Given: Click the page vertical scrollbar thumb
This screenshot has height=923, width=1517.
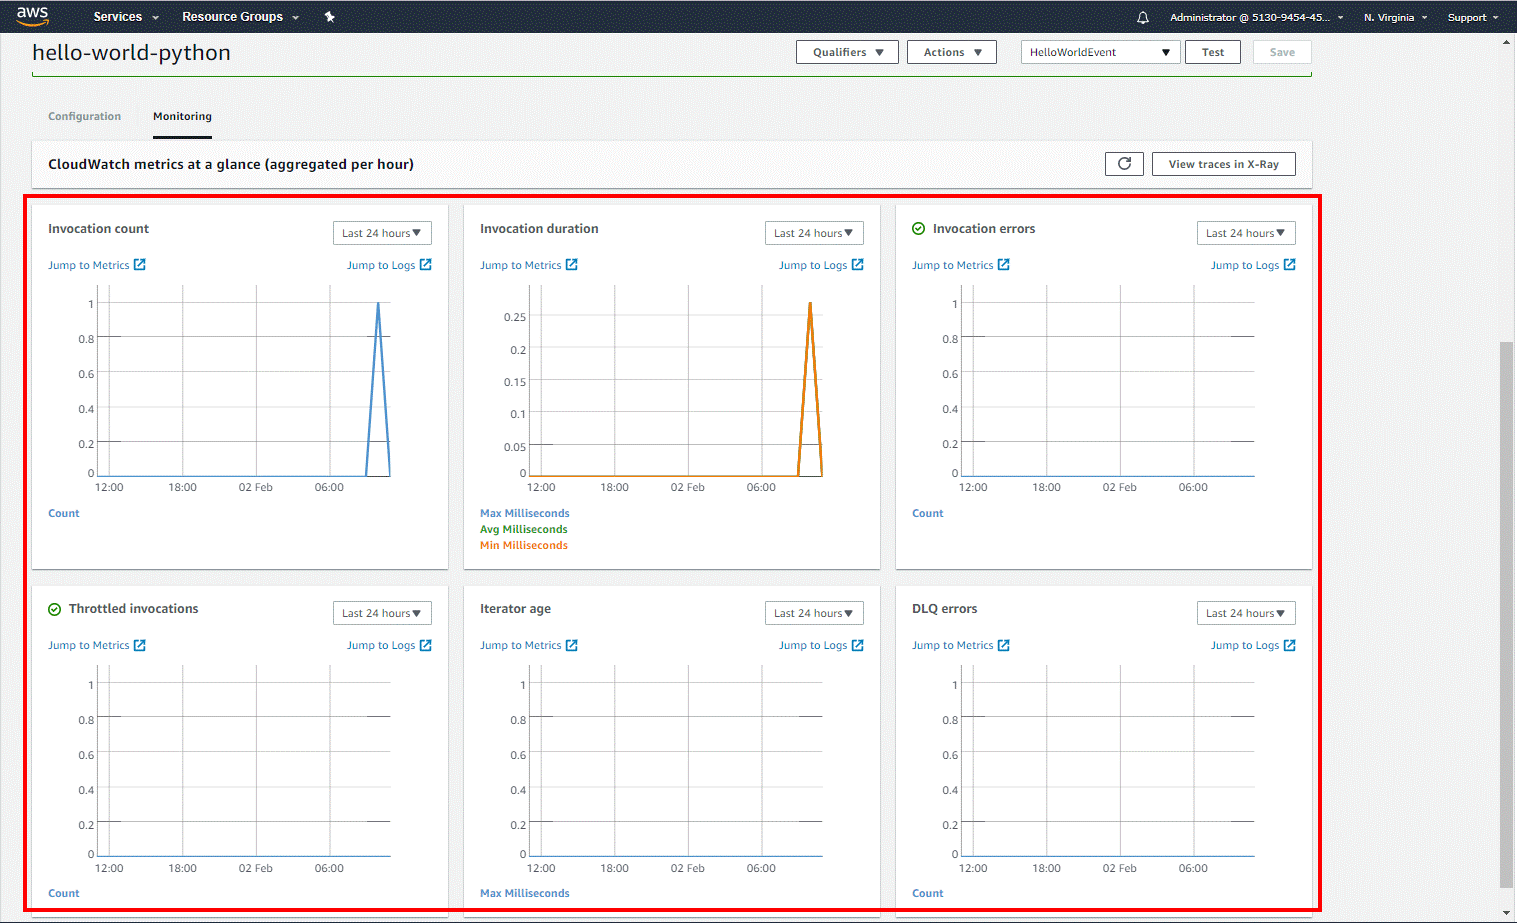Looking at the screenshot, I should 1506,614.
